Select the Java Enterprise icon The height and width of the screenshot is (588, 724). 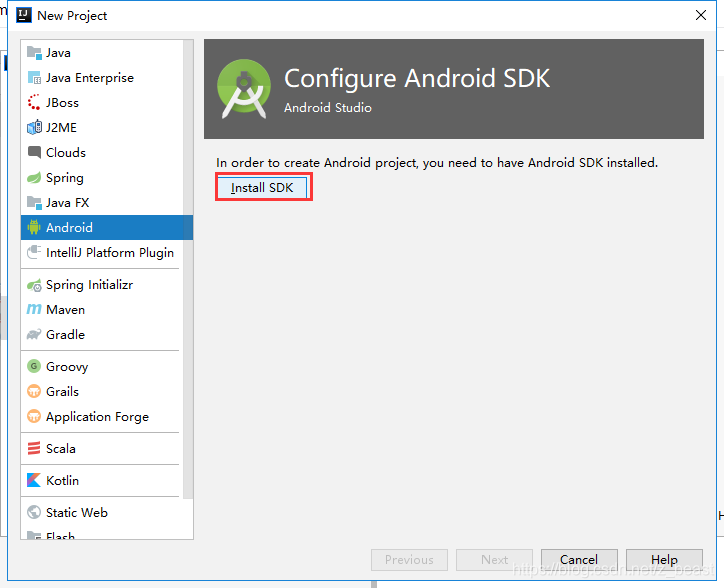tap(34, 78)
